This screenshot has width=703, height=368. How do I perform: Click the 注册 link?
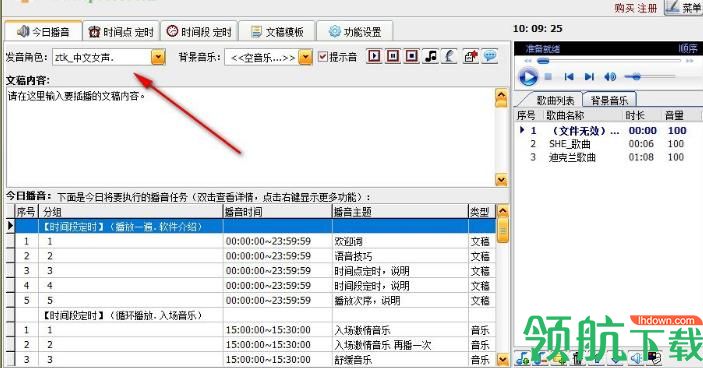[x=647, y=8]
